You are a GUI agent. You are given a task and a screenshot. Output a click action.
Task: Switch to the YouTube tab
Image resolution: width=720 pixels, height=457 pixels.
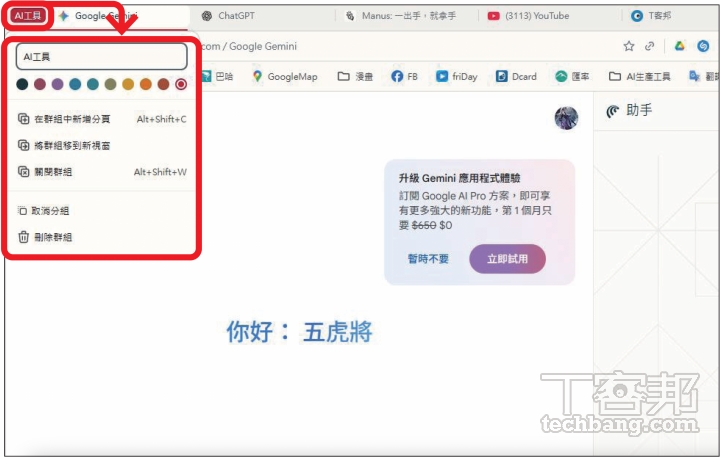[x=529, y=16]
